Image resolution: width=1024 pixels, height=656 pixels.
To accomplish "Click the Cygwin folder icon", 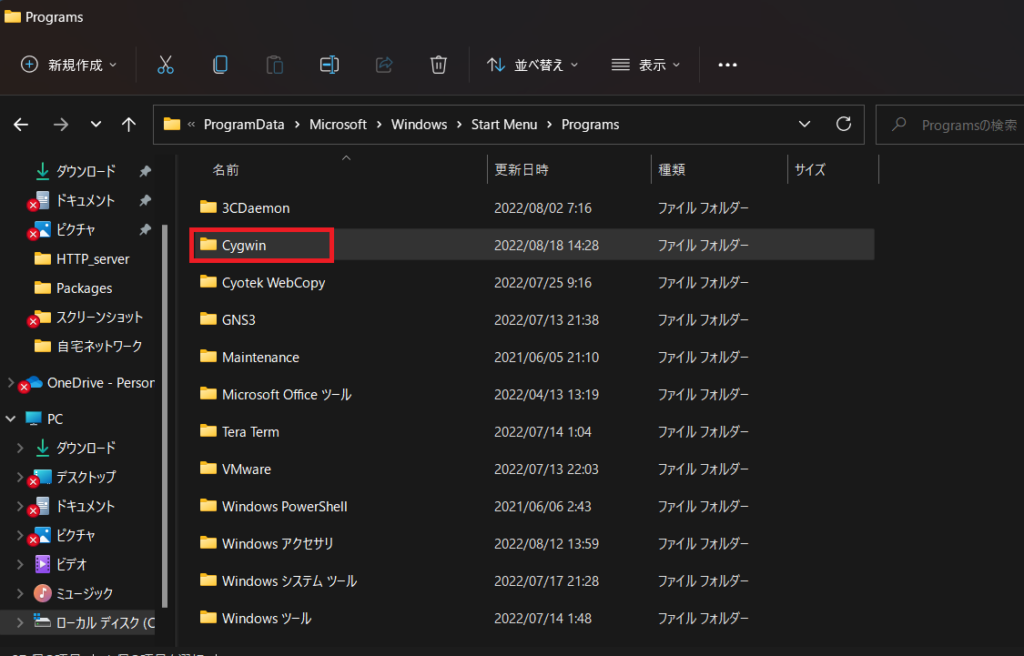I will [x=208, y=244].
